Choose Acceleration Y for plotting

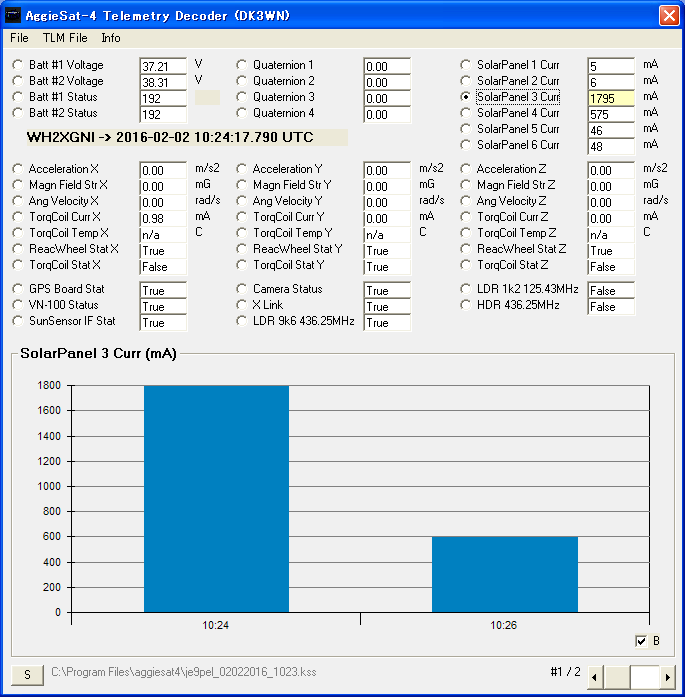[x=242, y=169]
